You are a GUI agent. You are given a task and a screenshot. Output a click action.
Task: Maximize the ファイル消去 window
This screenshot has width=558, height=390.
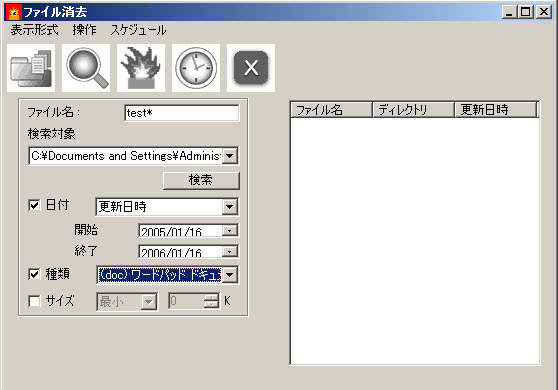[x=526, y=12]
